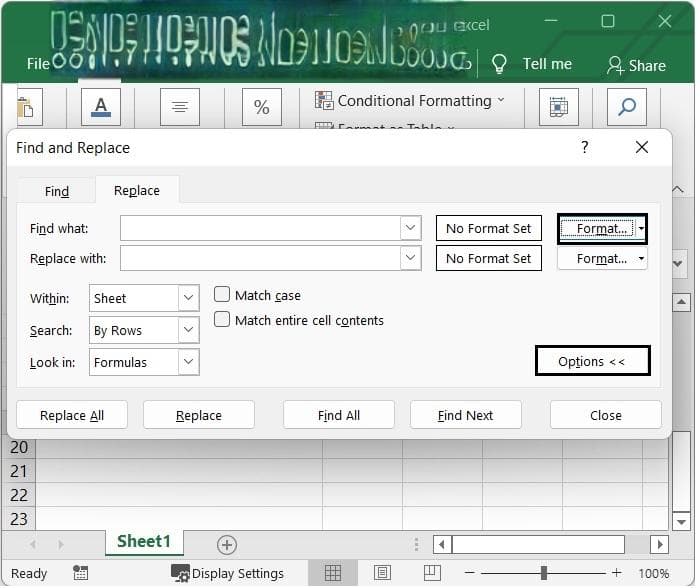The width and height of the screenshot is (700, 588).
Task: Click the zoom out minus icon
Action: (x=470, y=573)
